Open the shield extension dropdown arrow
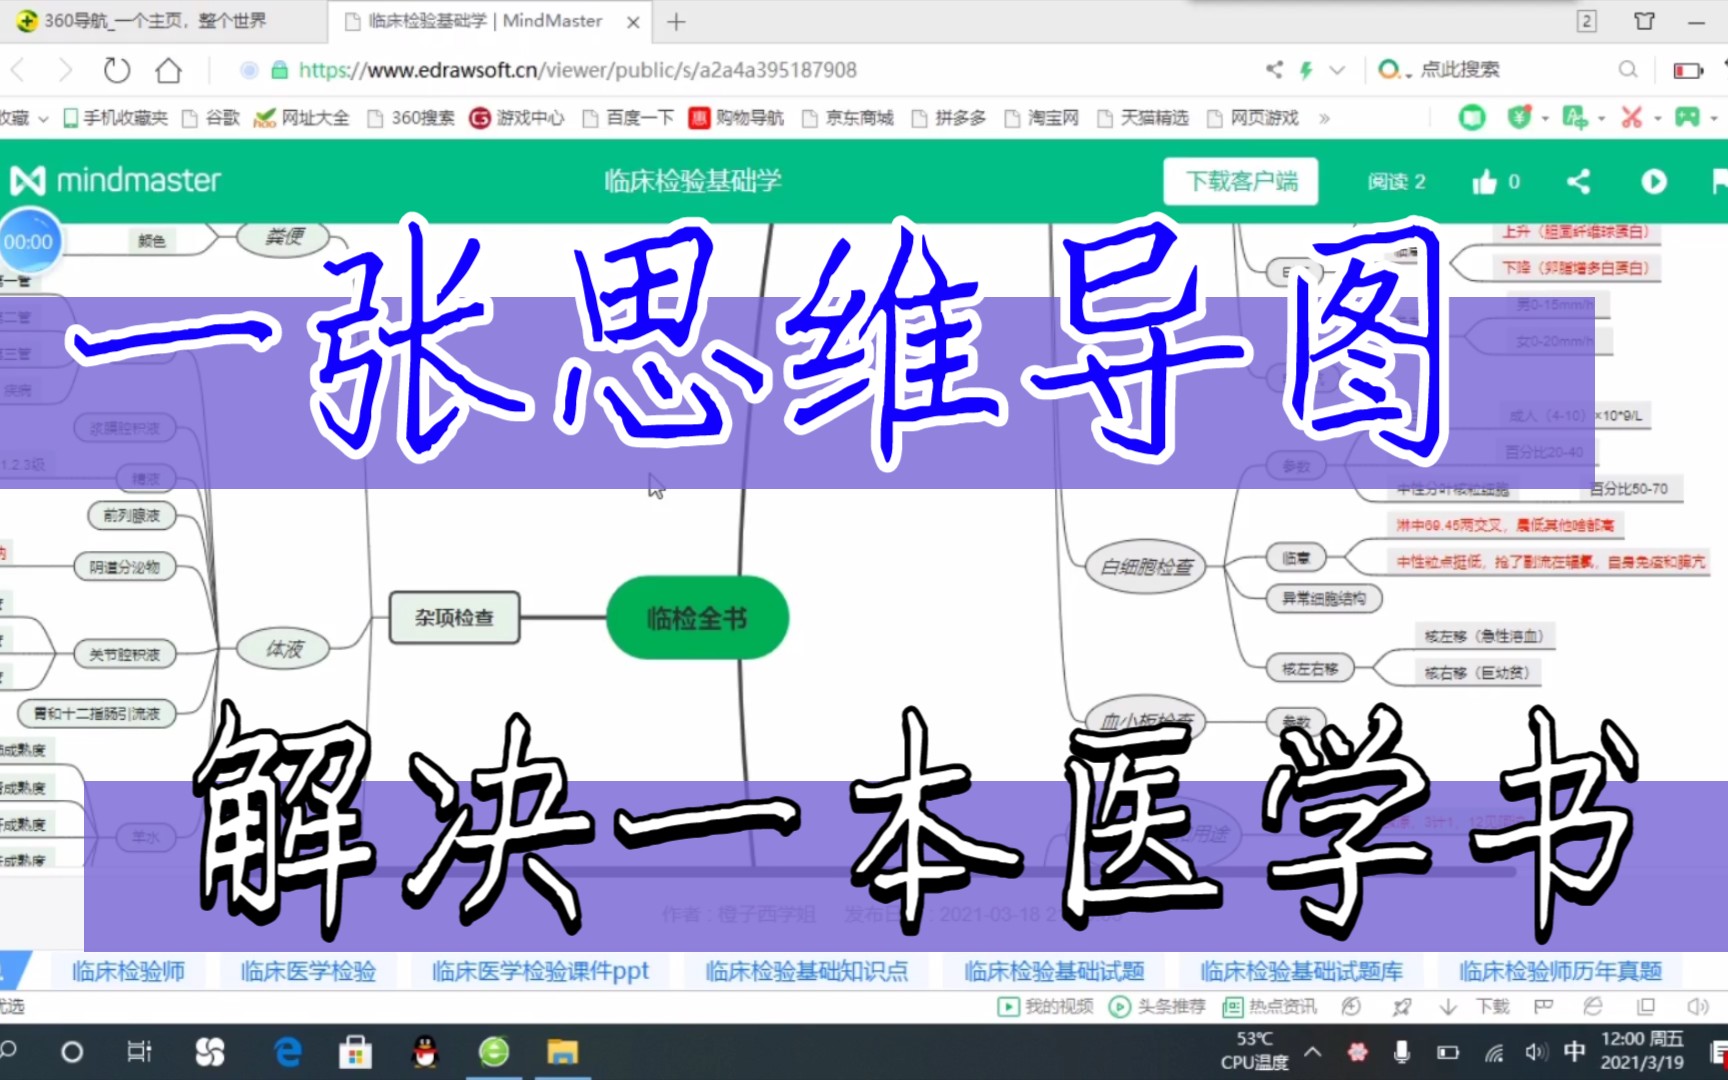 pyautogui.click(x=1545, y=119)
